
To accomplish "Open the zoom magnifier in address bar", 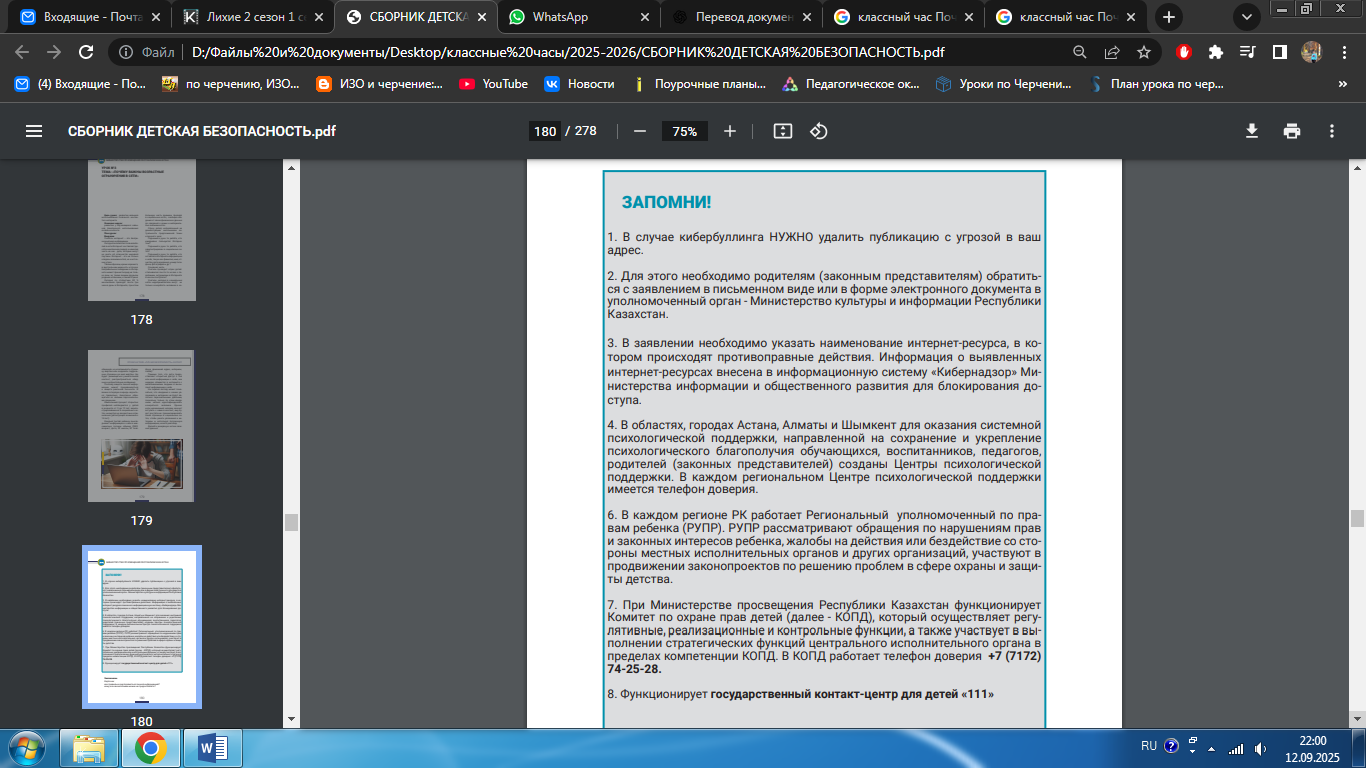I will point(1079,52).
